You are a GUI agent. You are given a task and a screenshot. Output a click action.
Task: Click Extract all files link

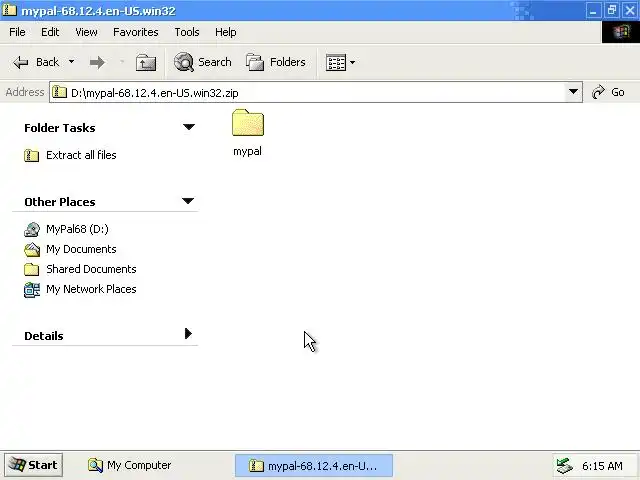point(81,155)
